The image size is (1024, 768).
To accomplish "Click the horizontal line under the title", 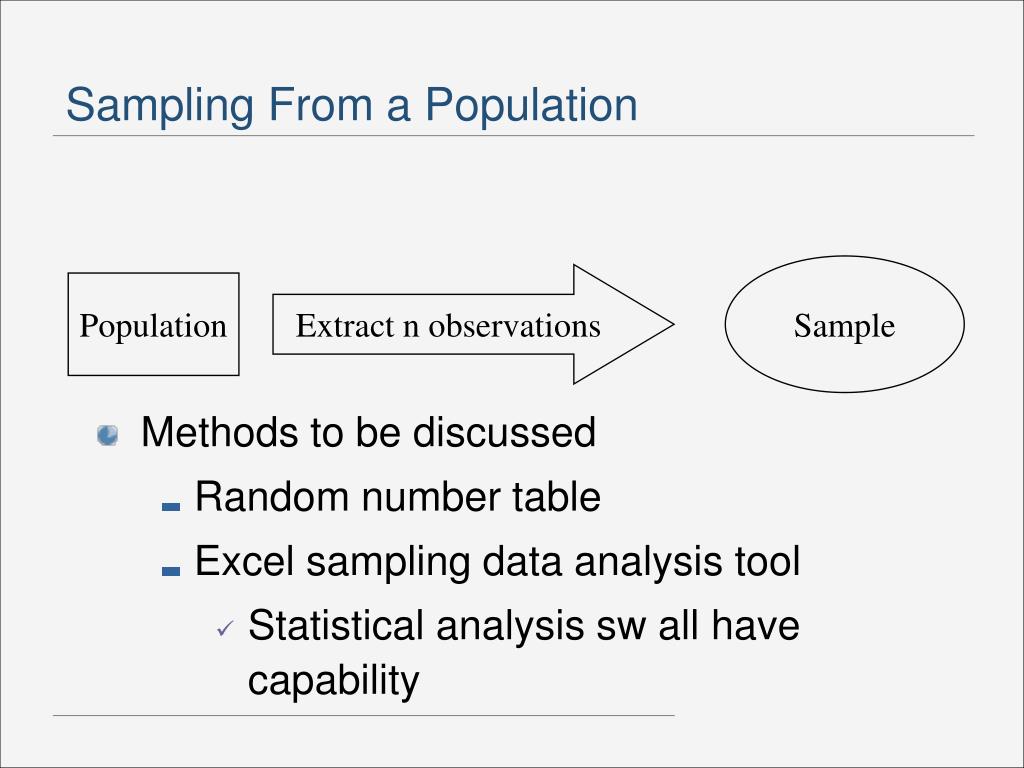I will [x=513, y=136].
